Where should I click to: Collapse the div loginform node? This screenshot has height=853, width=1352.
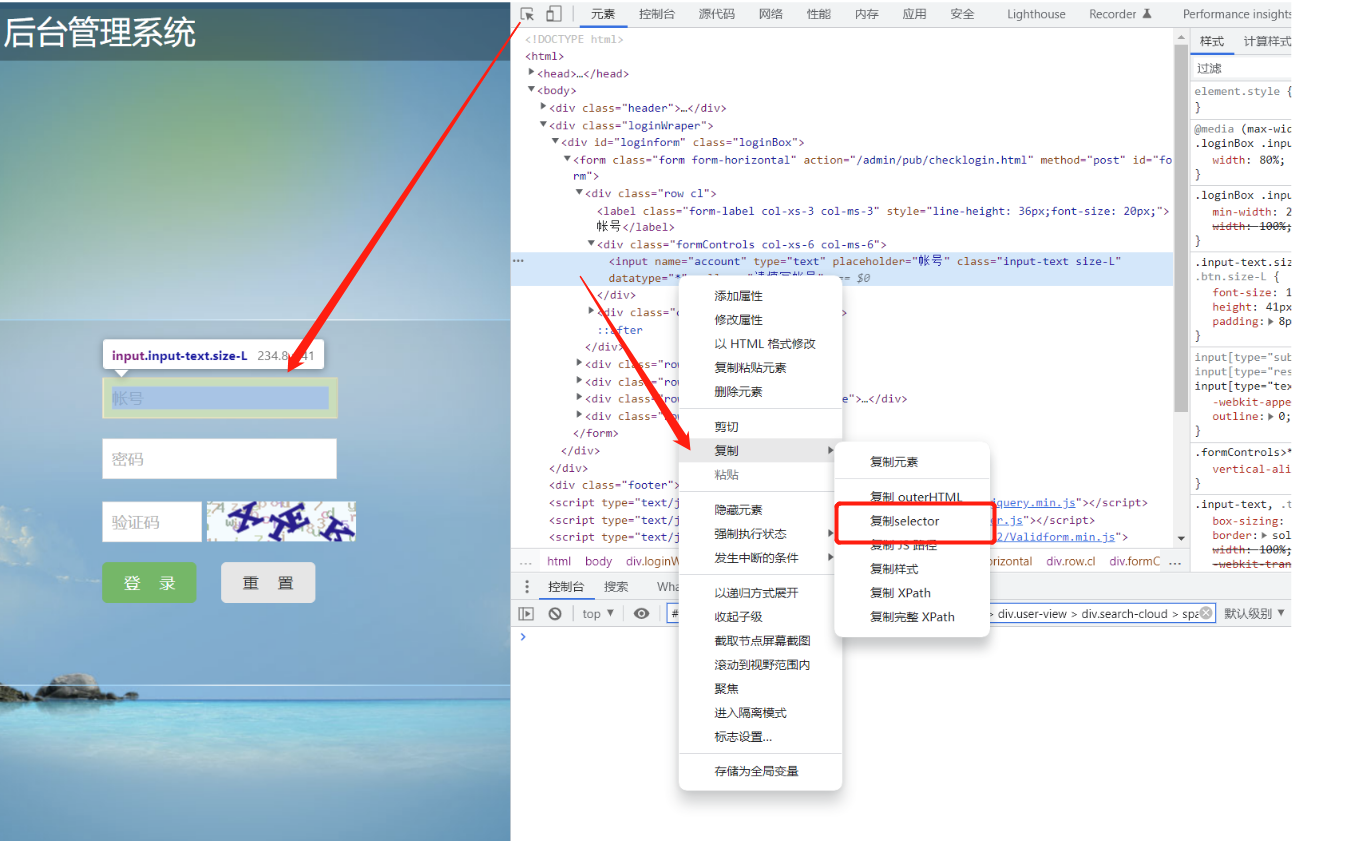pos(556,142)
